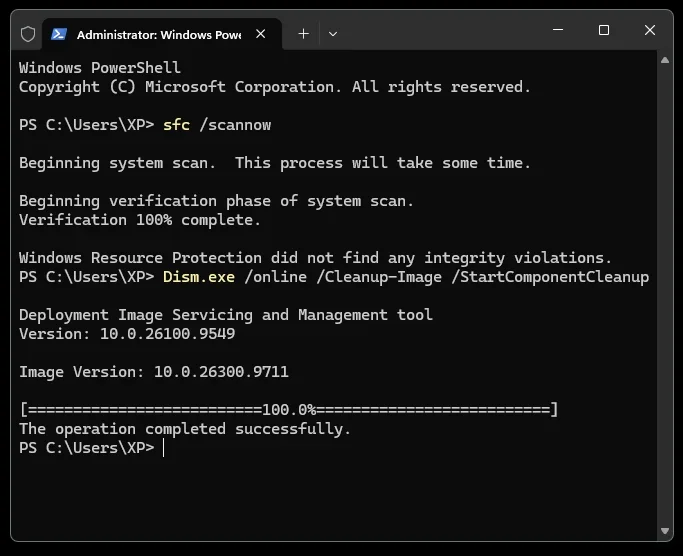Click 'Image Version: 10.0.26300.9711' line
This screenshot has height=556, width=683.
(x=154, y=372)
